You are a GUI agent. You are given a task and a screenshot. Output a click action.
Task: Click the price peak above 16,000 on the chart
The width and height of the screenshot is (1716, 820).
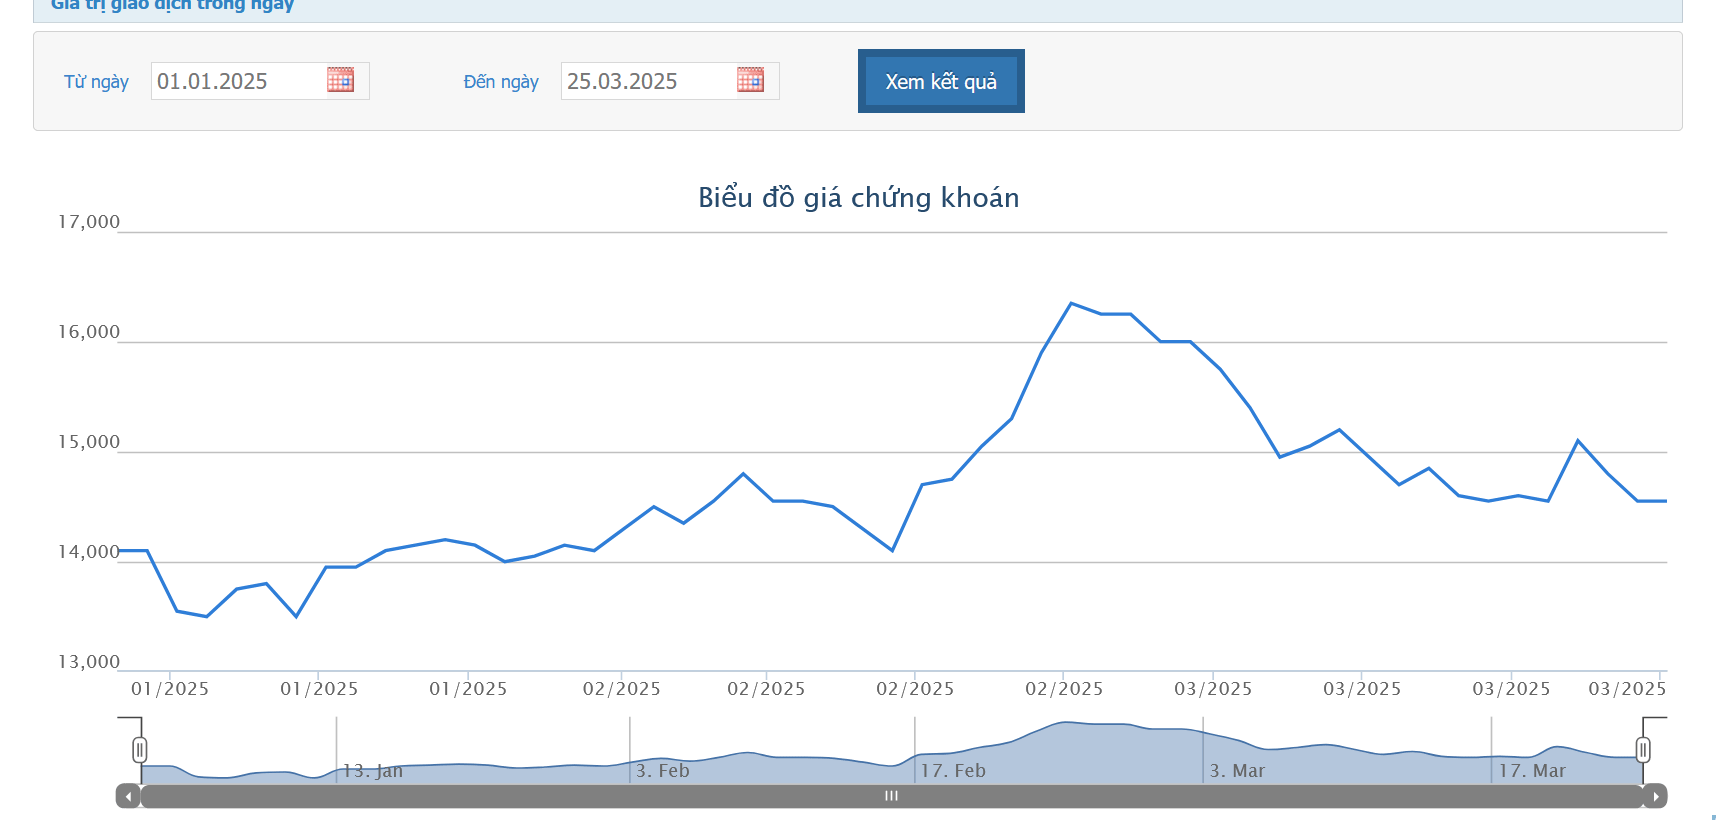[1071, 303]
